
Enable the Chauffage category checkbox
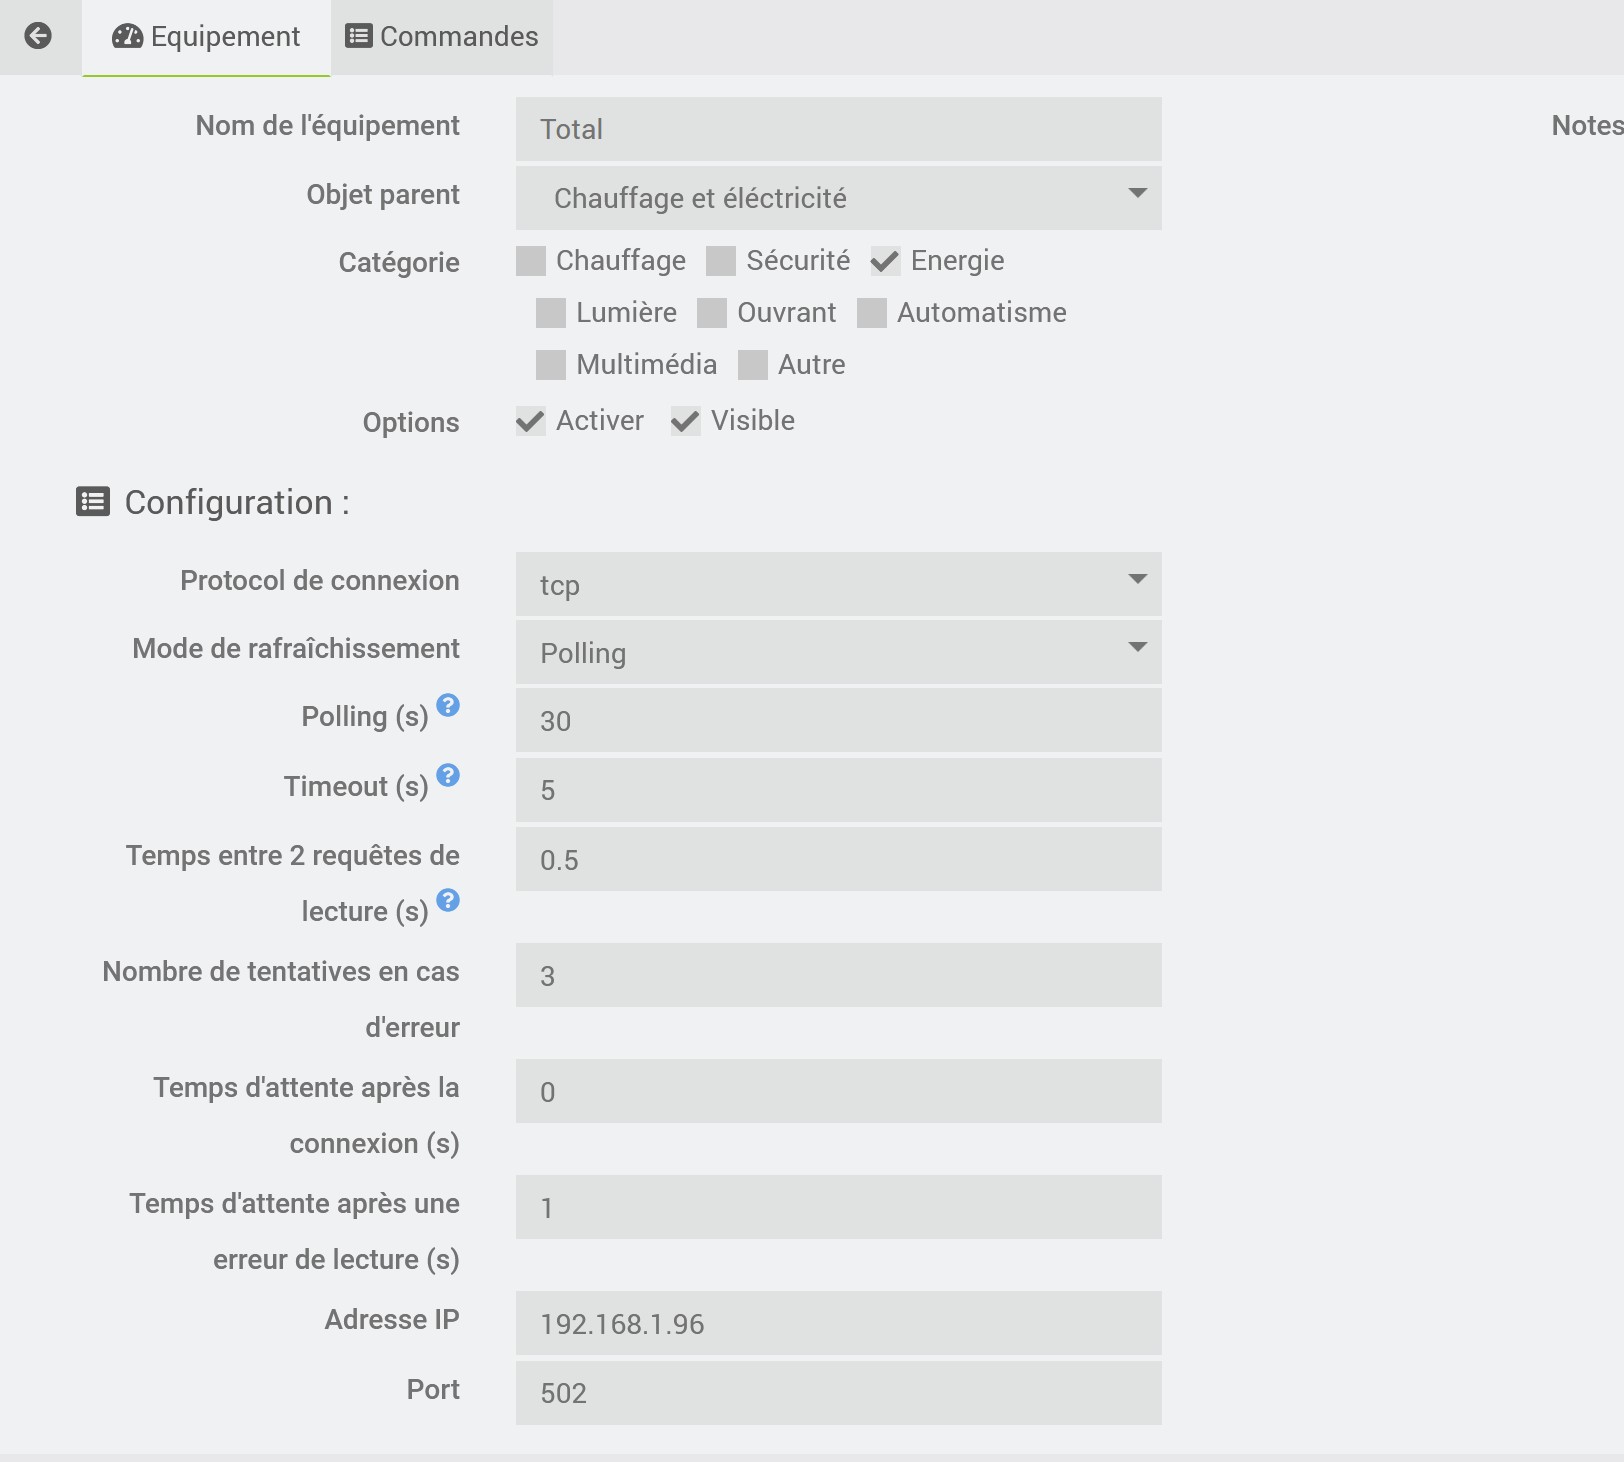pyautogui.click(x=531, y=261)
